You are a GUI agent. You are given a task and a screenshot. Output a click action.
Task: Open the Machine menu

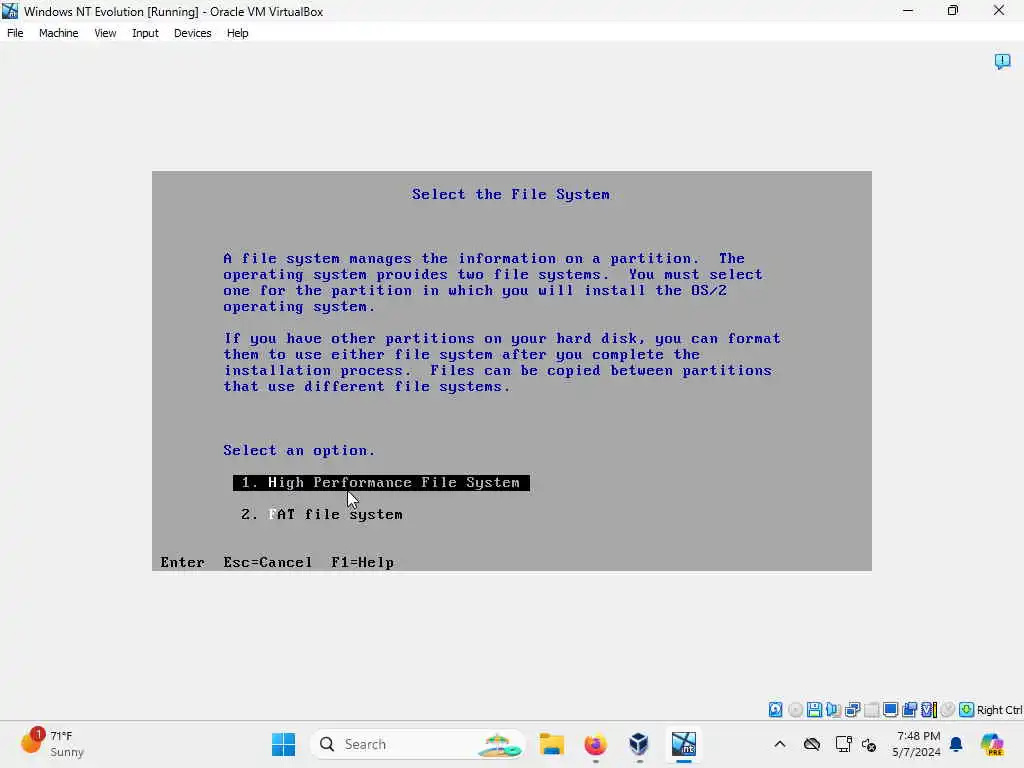pos(58,33)
